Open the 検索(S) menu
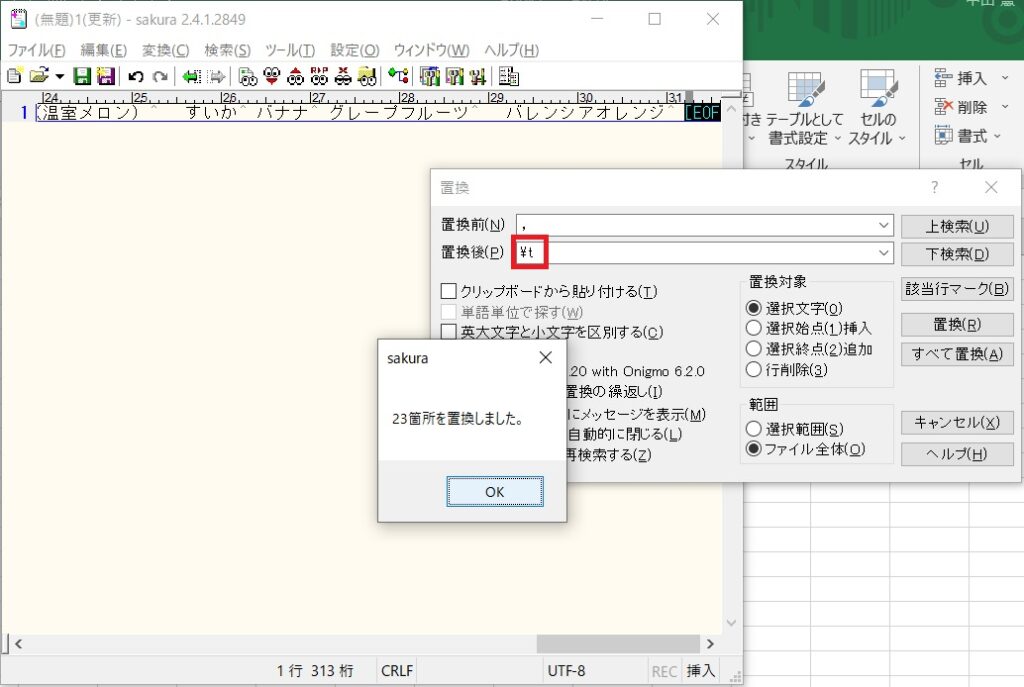Screen dimensions: 1024x687 coord(227,50)
